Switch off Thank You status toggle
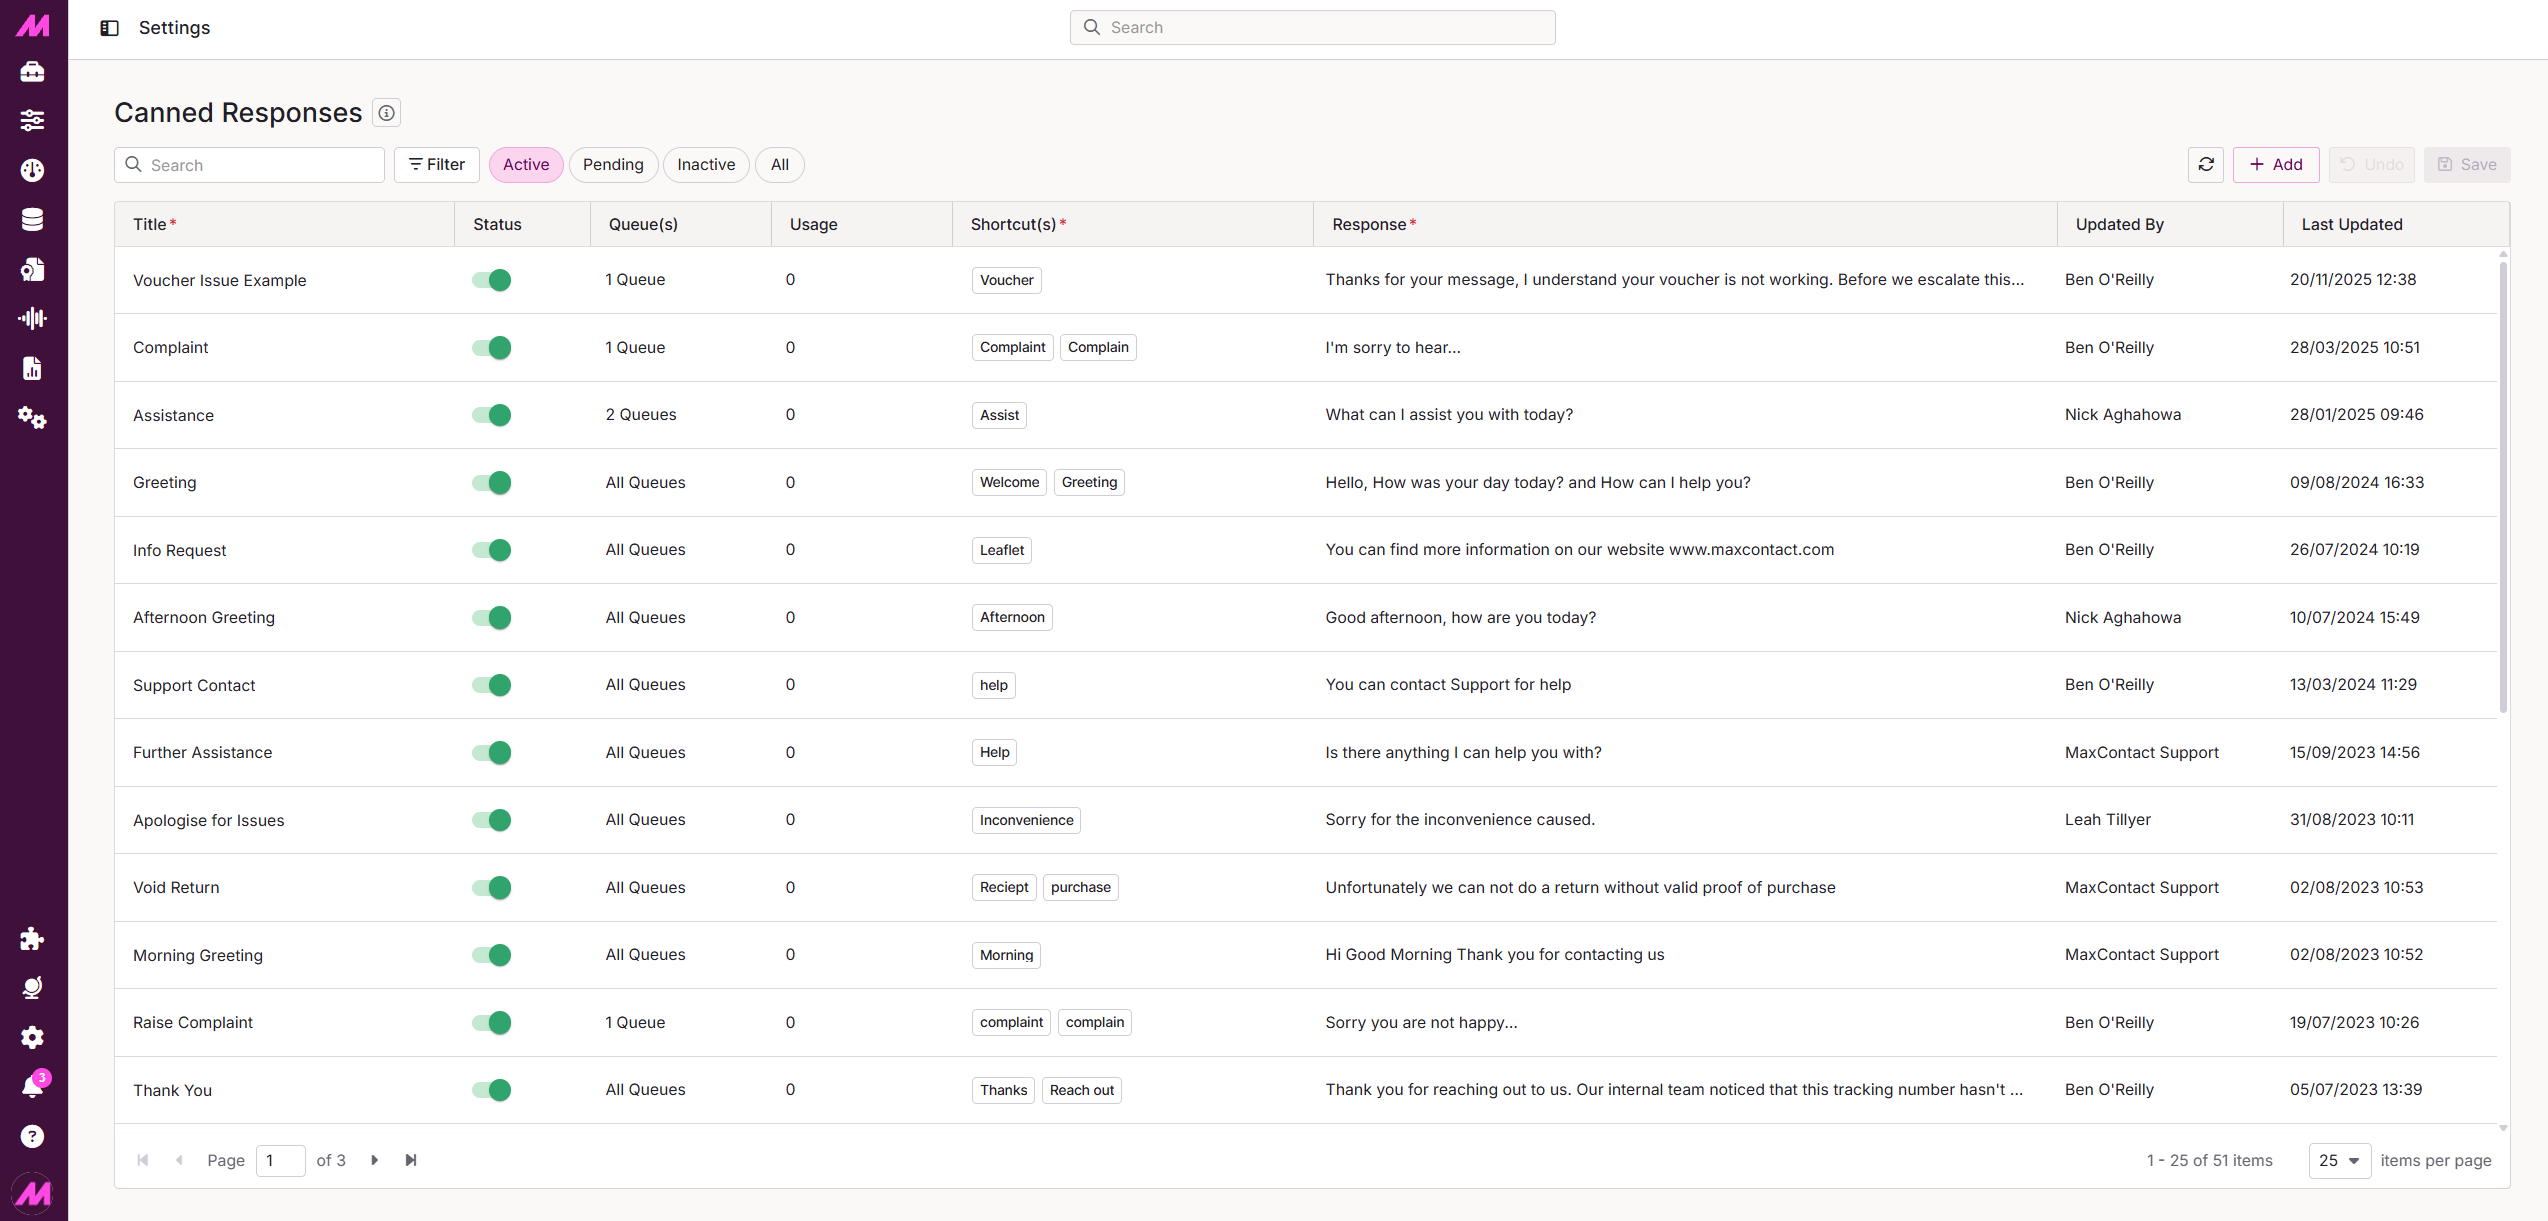 492,1090
